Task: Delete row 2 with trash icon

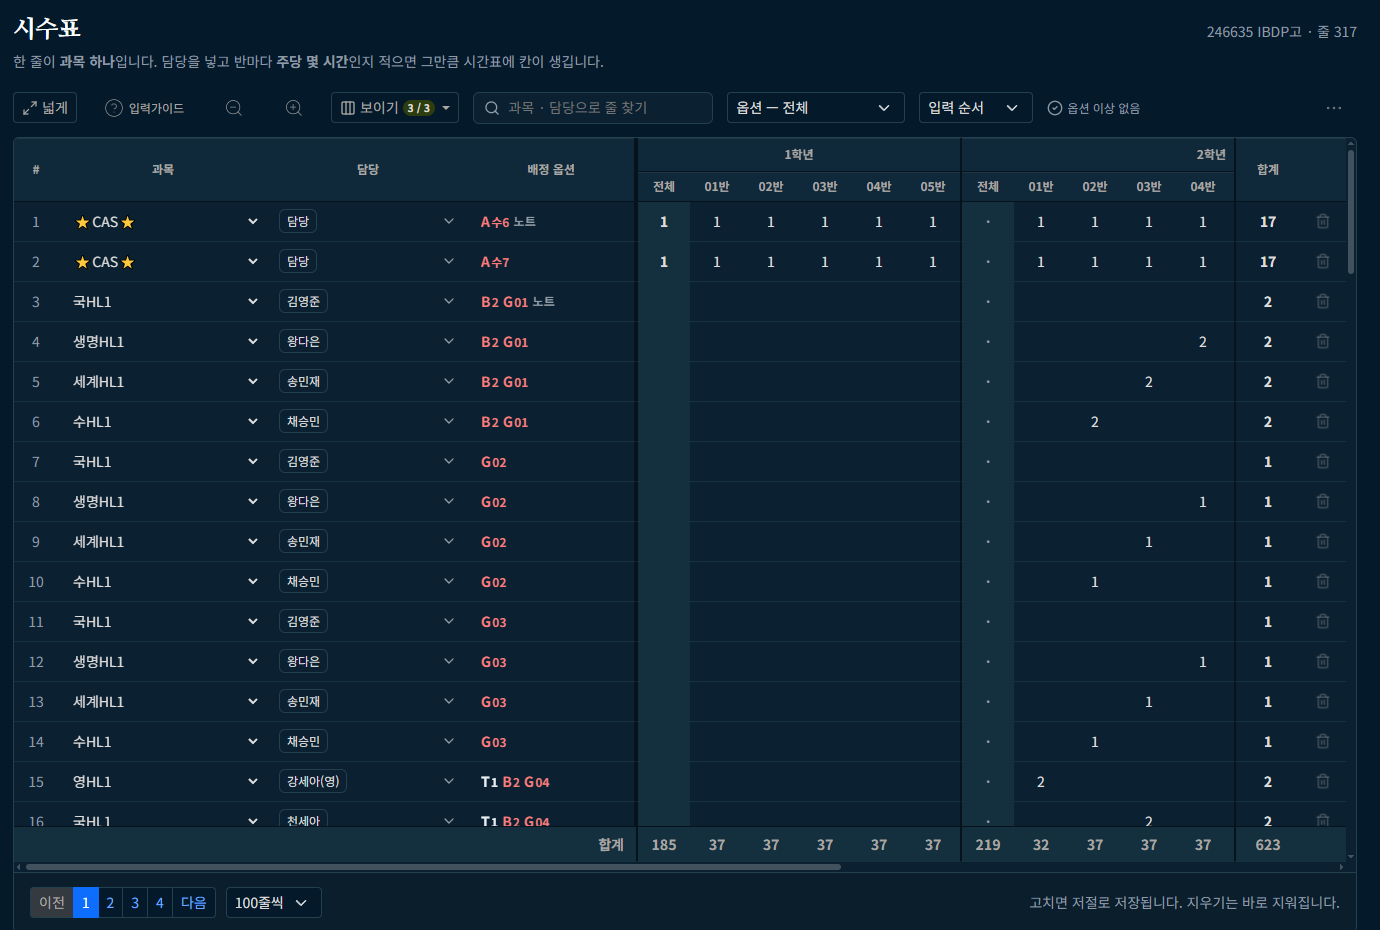Action: (1323, 262)
